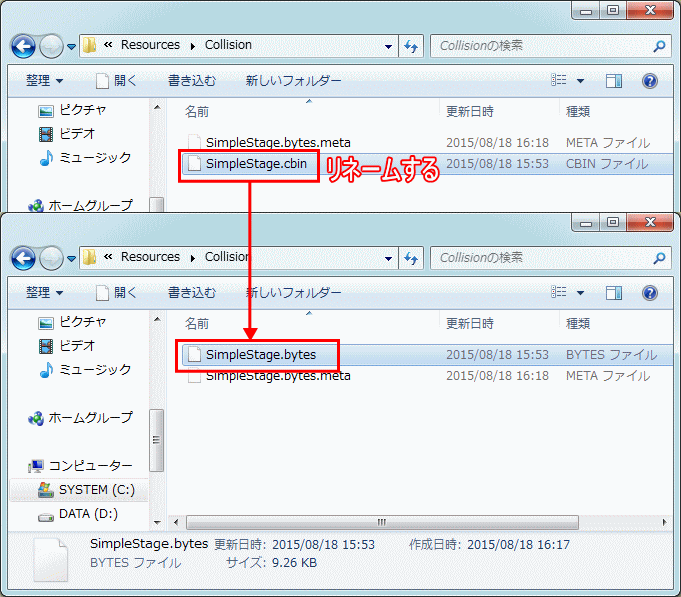The width and height of the screenshot is (681, 597).
Task: Click 新しいフォルダー in lower toolbar
Action: tap(293, 293)
